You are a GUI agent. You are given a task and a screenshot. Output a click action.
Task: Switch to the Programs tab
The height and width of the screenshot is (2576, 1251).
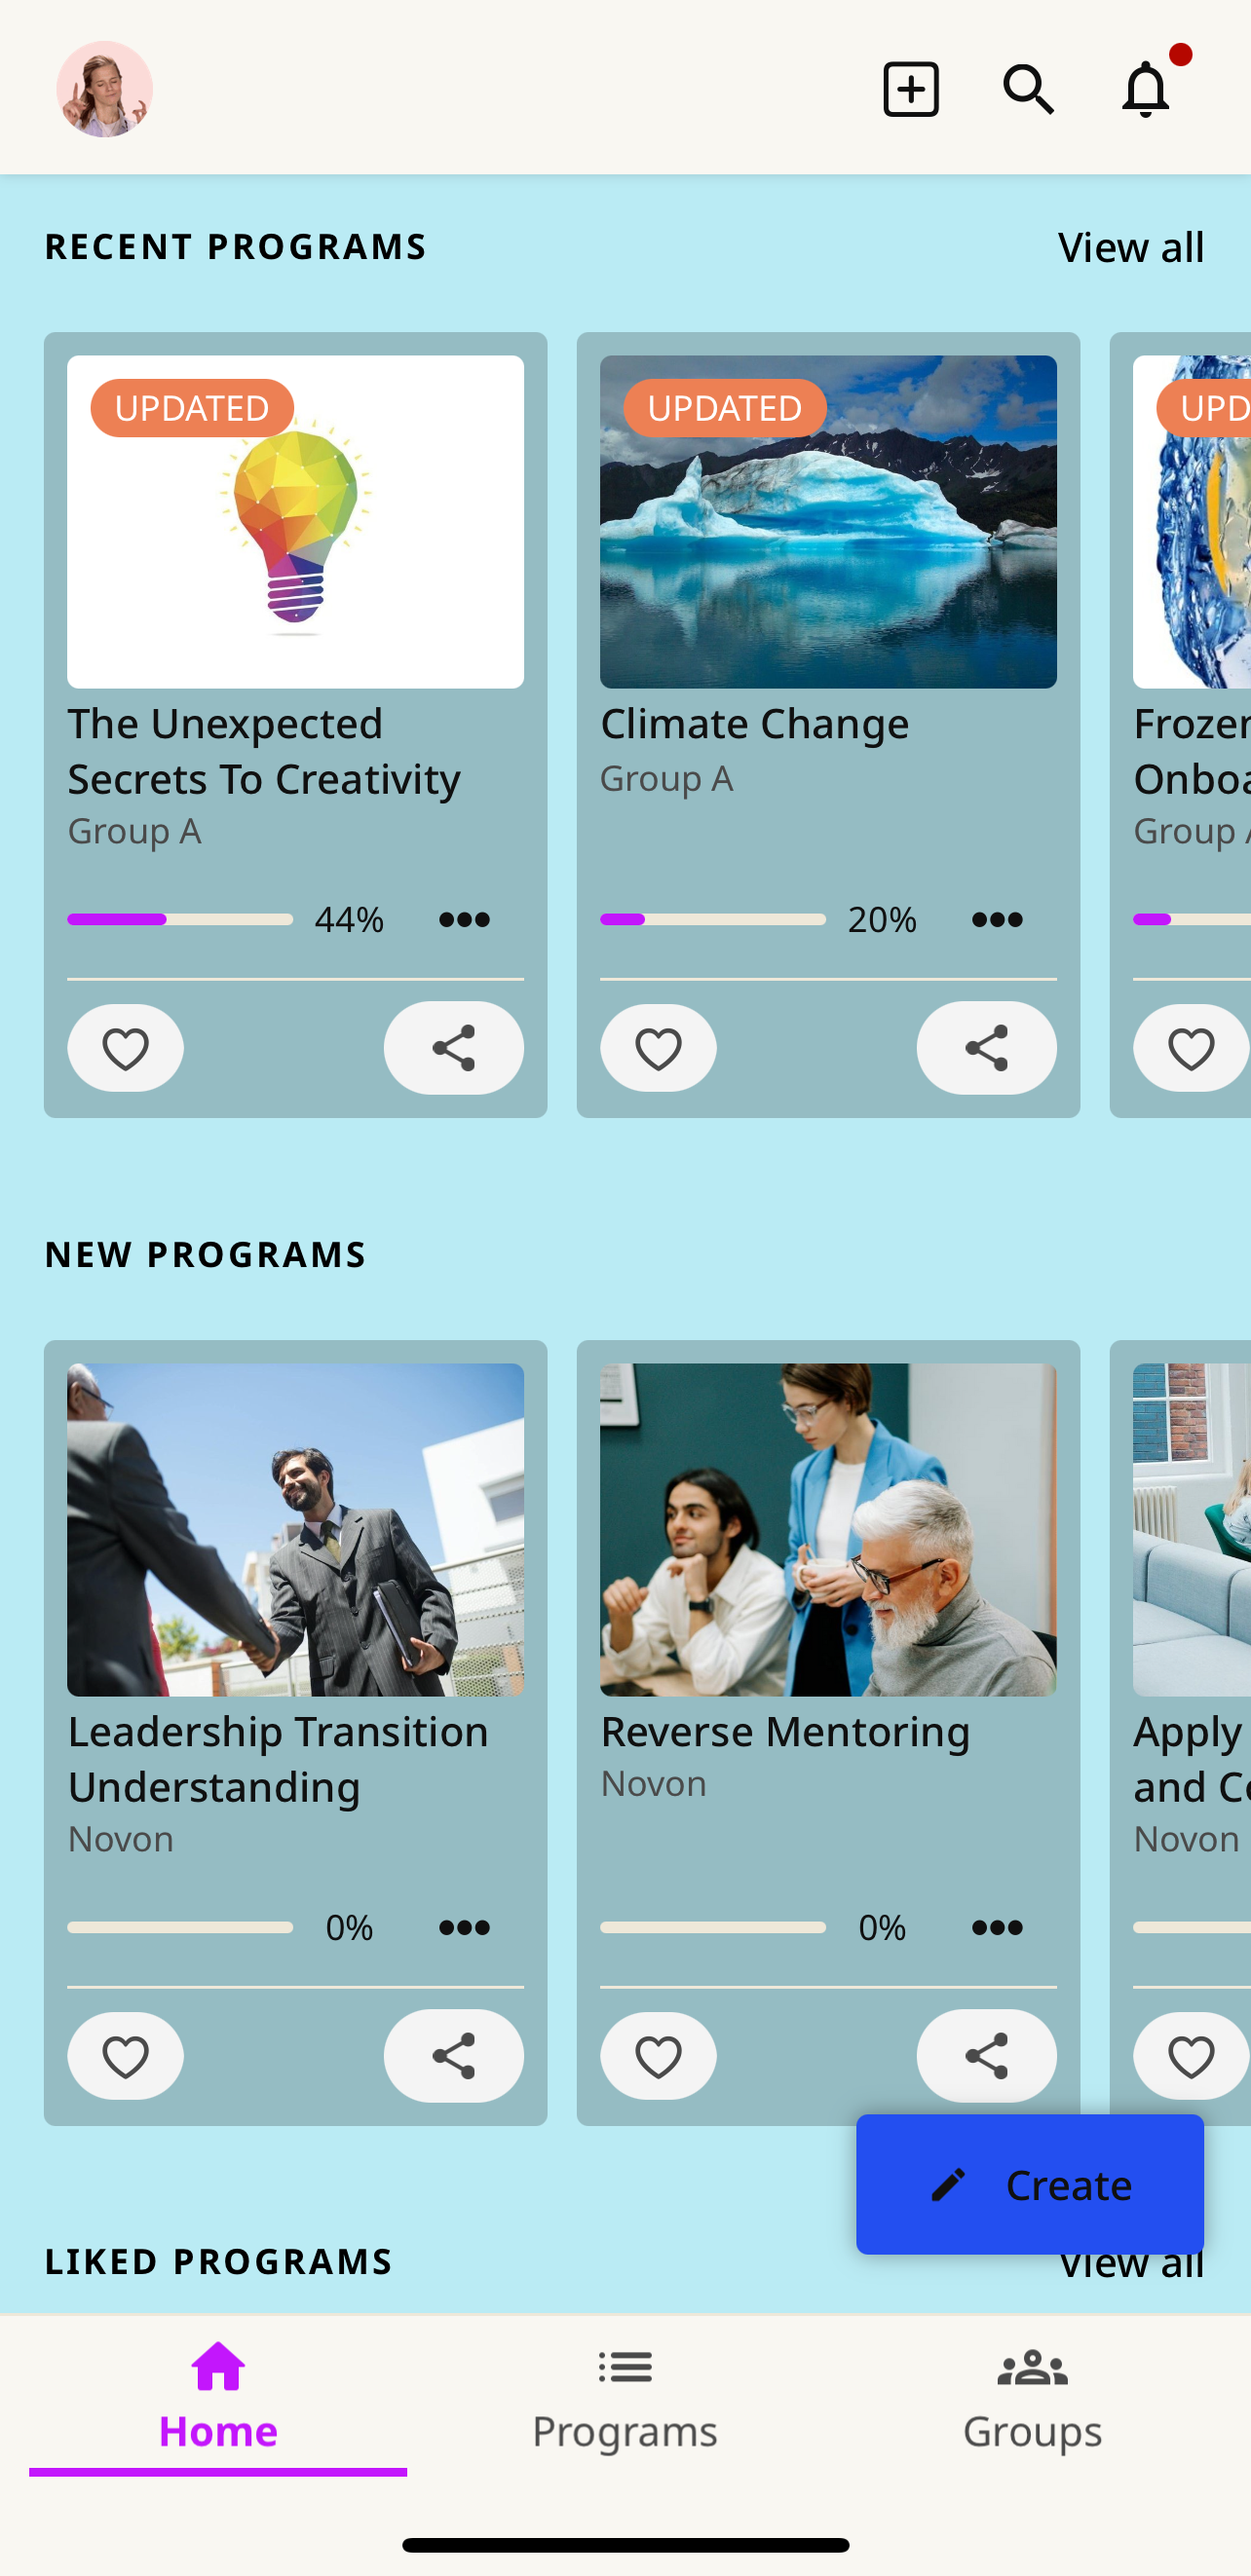point(625,2400)
